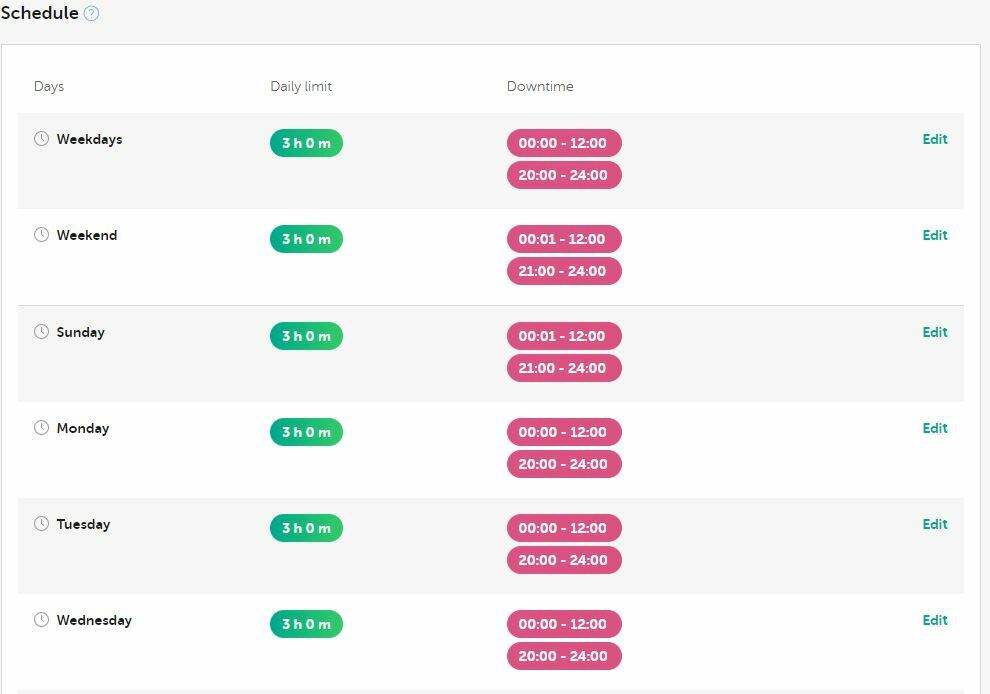
Task: Select Monday's 20:00 - 24:00 downtime pill
Action: pyautogui.click(x=564, y=464)
